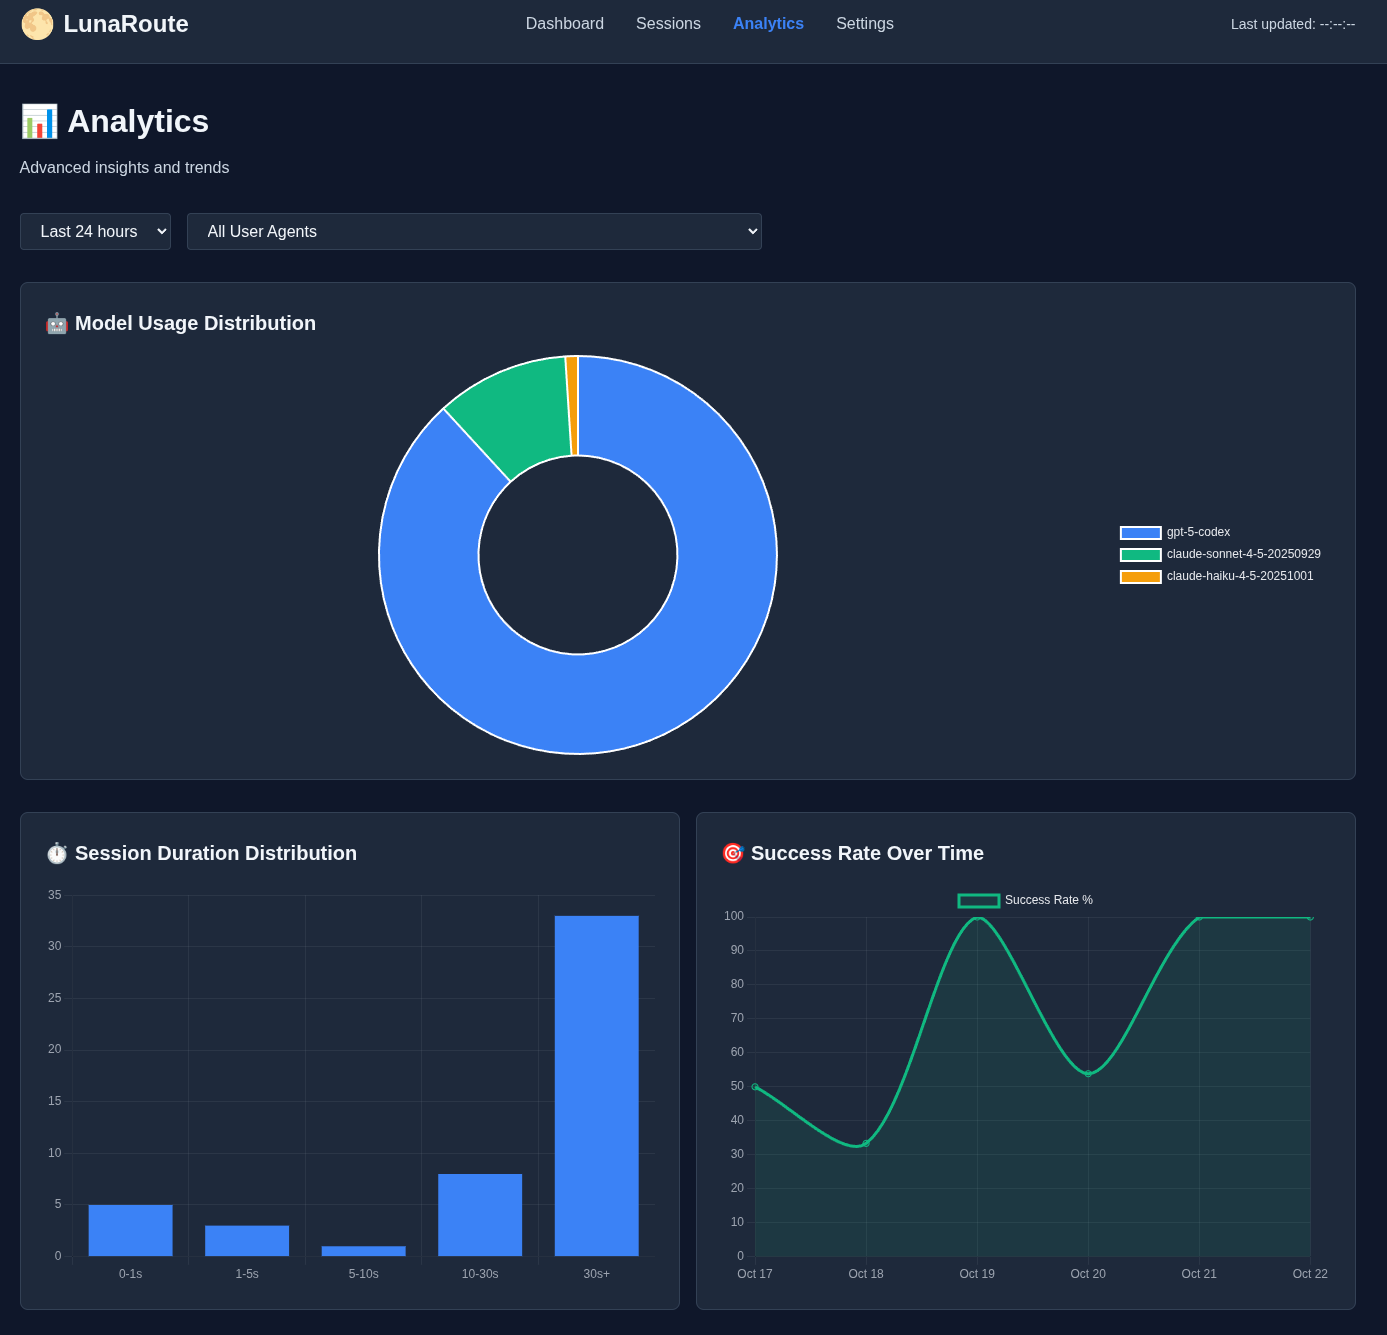Click the 30s+ bar in duration chart
This screenshot has height=1335, width=1387.
pos(596,1085)
